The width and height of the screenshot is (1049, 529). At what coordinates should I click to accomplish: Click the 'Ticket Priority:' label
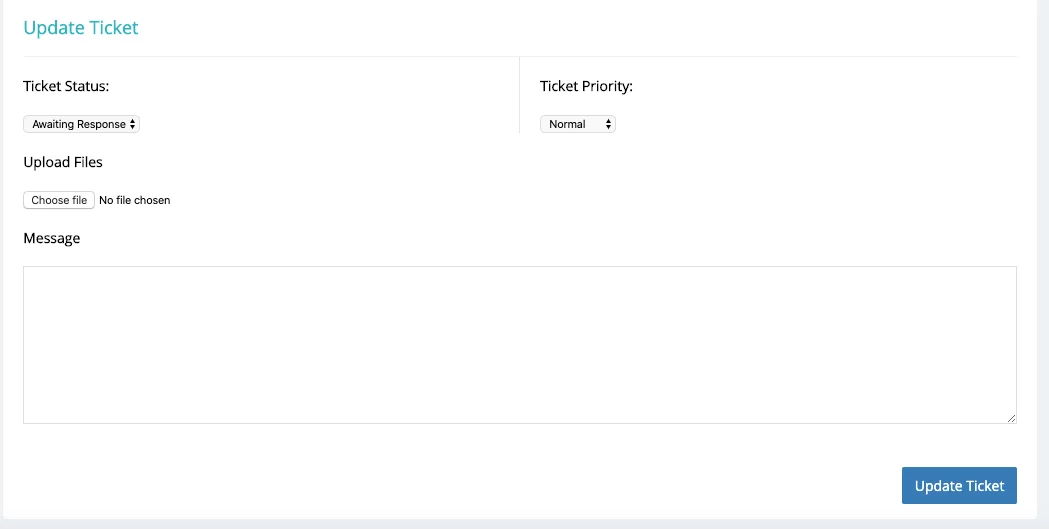click(586, 86)
